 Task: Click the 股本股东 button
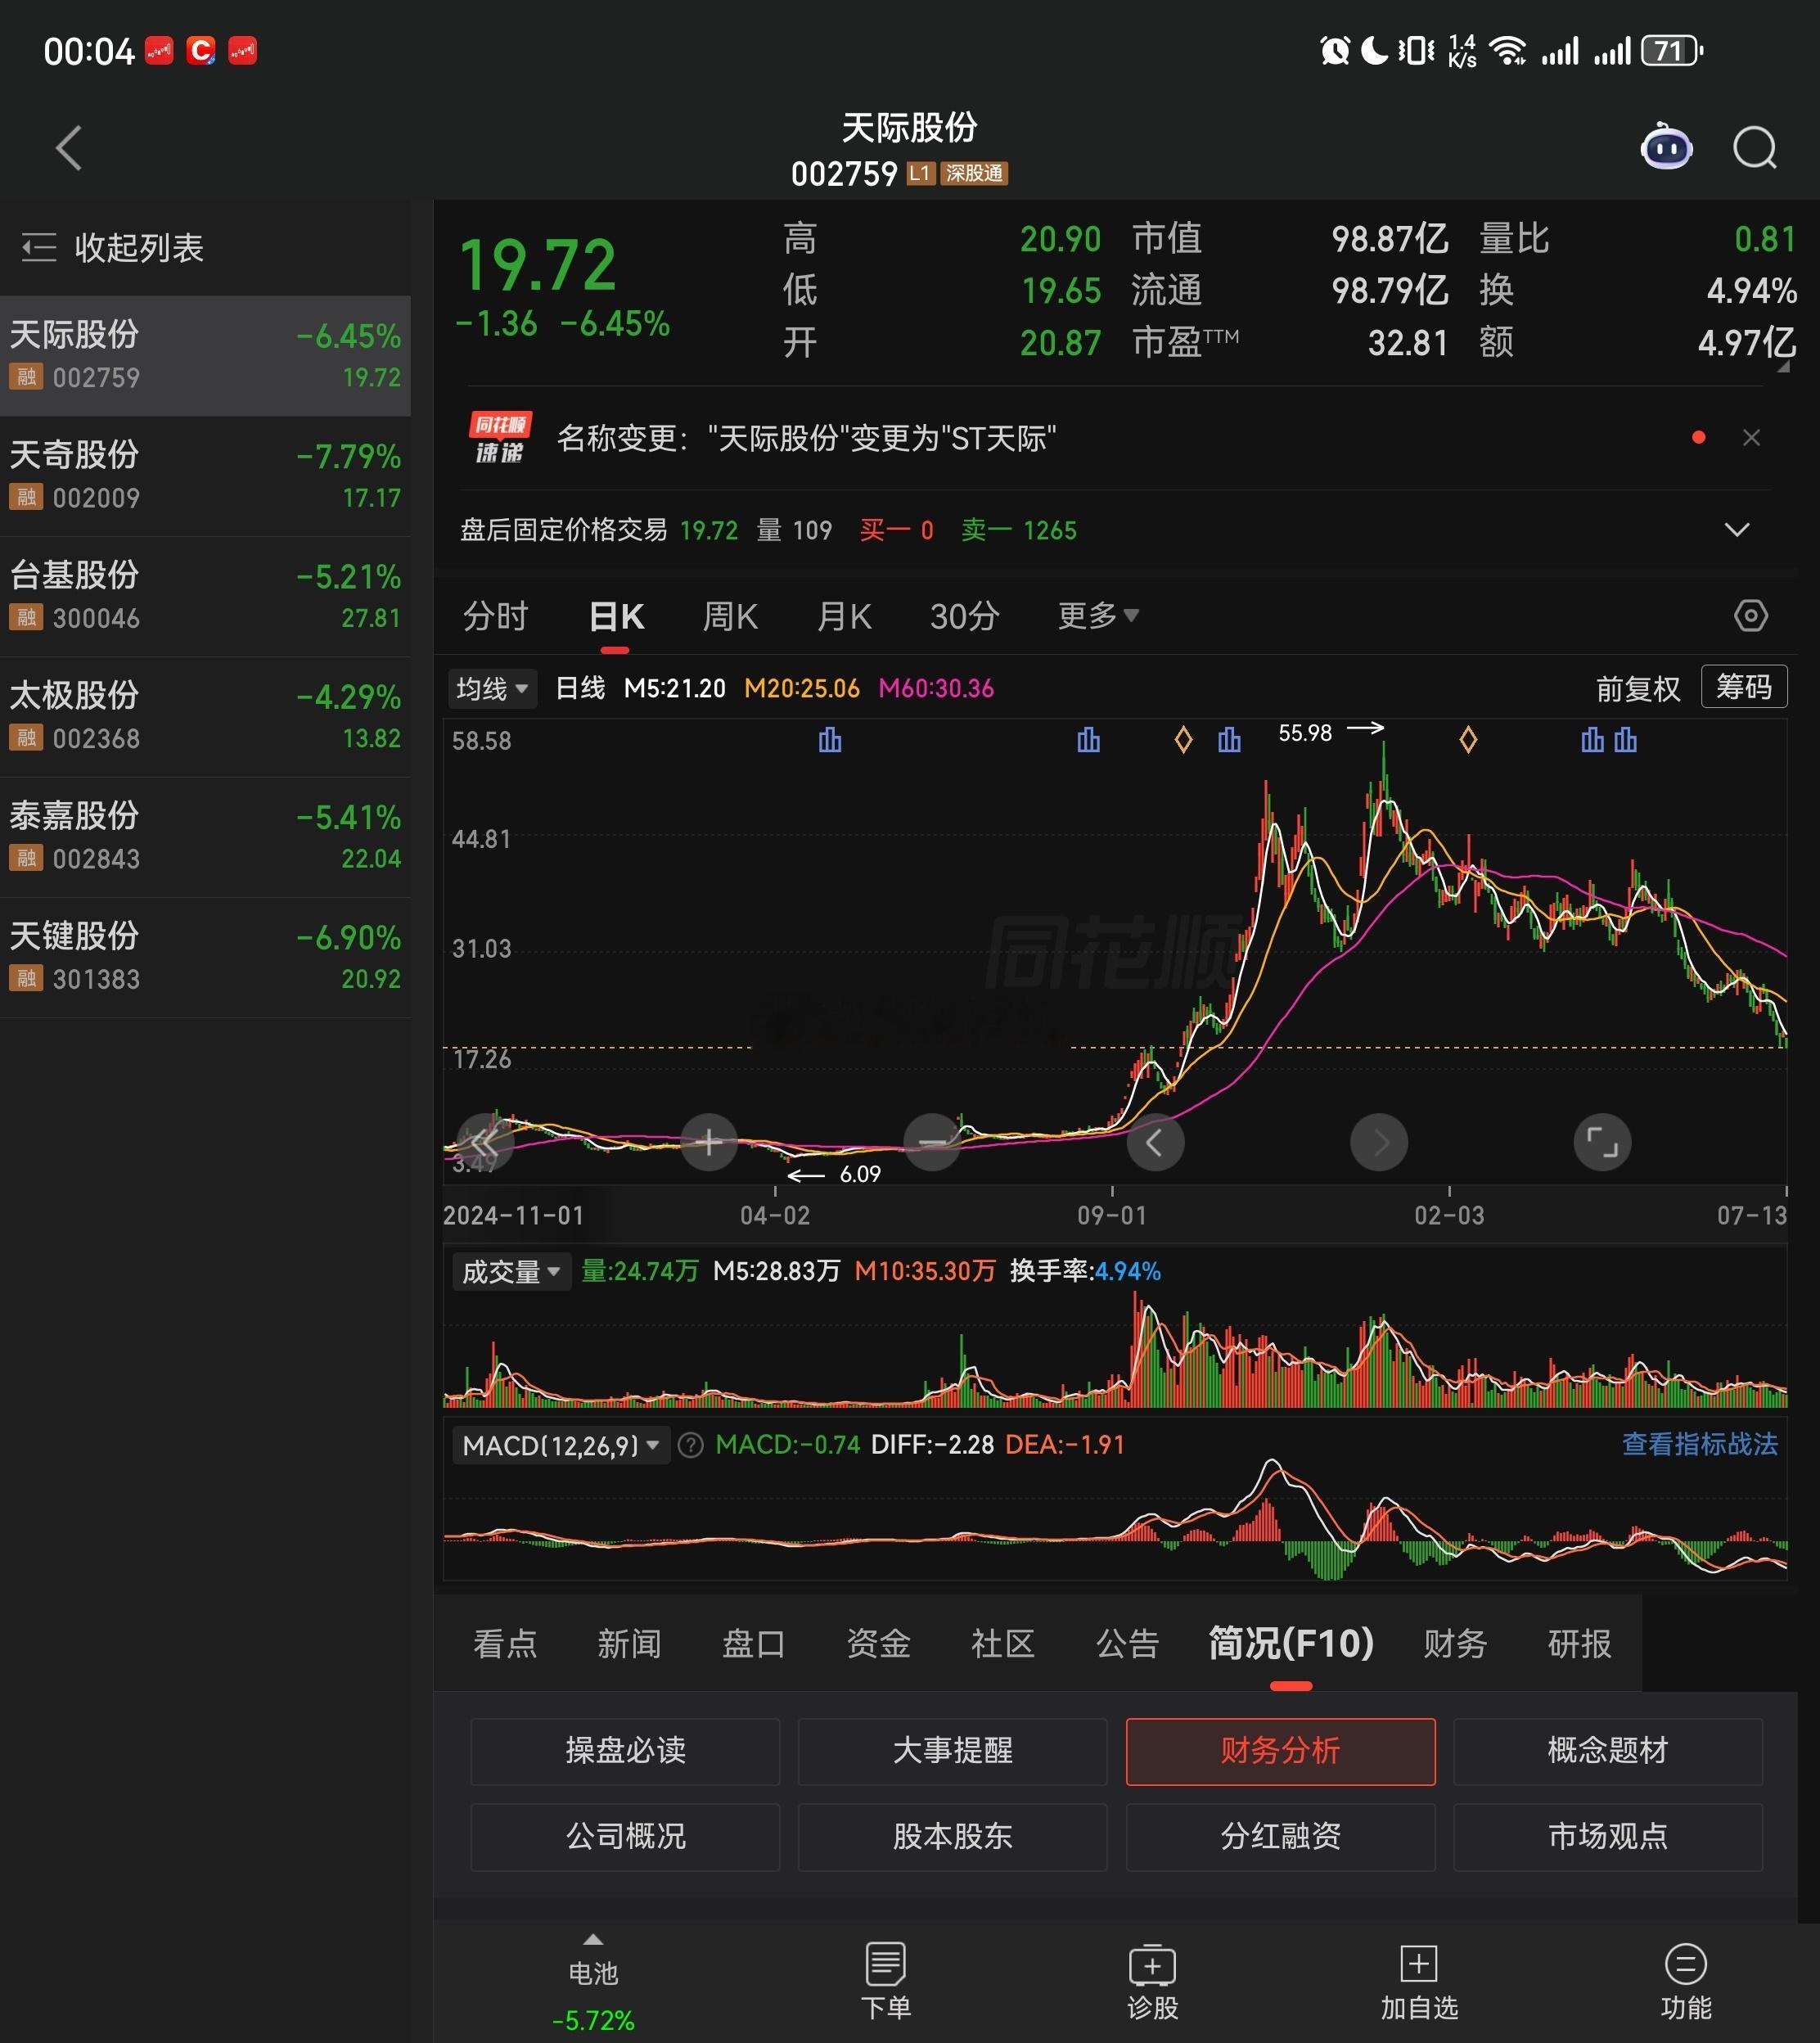point(953,1837)
